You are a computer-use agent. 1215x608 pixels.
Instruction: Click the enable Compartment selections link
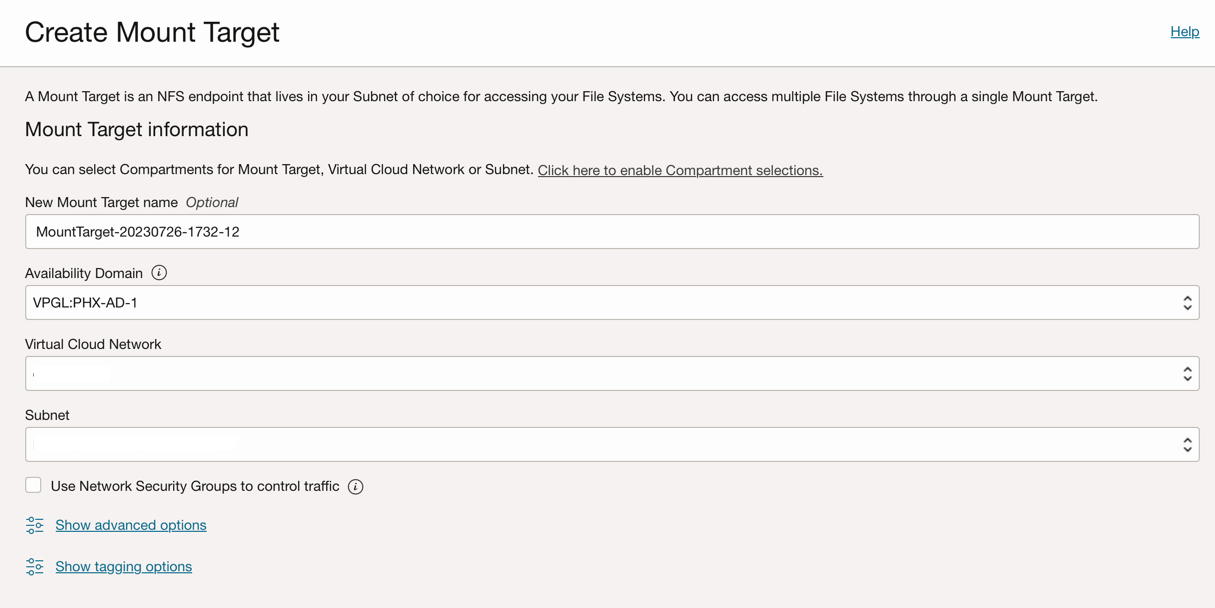pyautogui.click(x=680, y=170)
